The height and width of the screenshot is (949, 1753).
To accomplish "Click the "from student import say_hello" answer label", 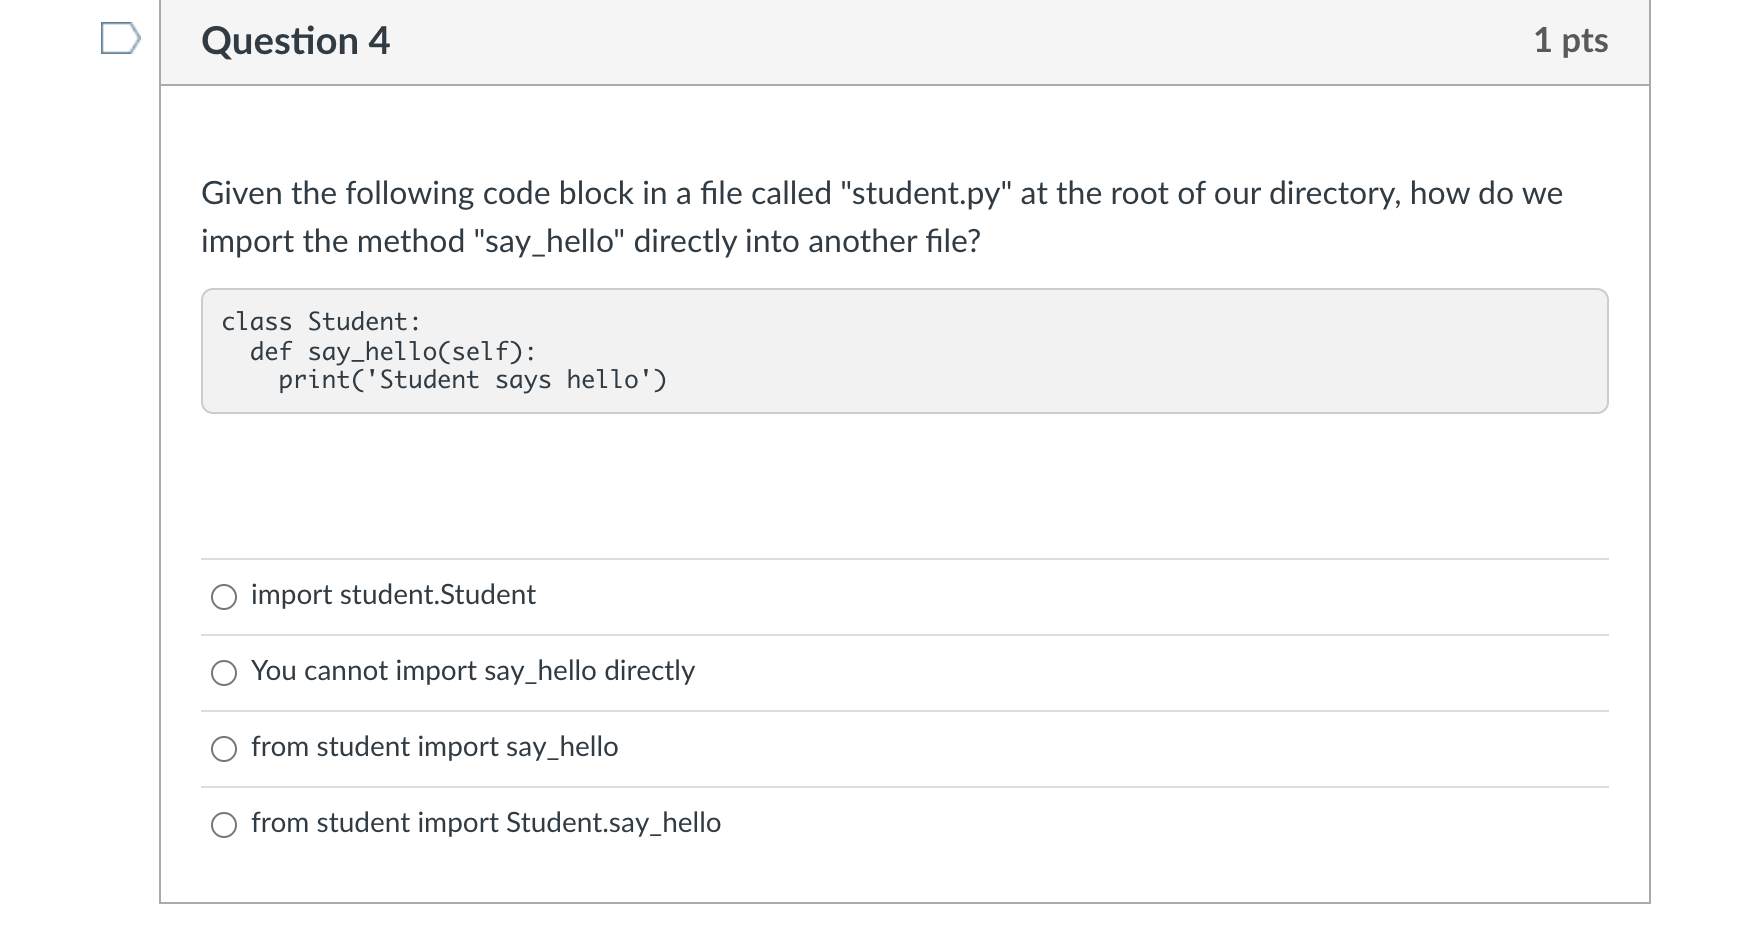I will point(434,747).
